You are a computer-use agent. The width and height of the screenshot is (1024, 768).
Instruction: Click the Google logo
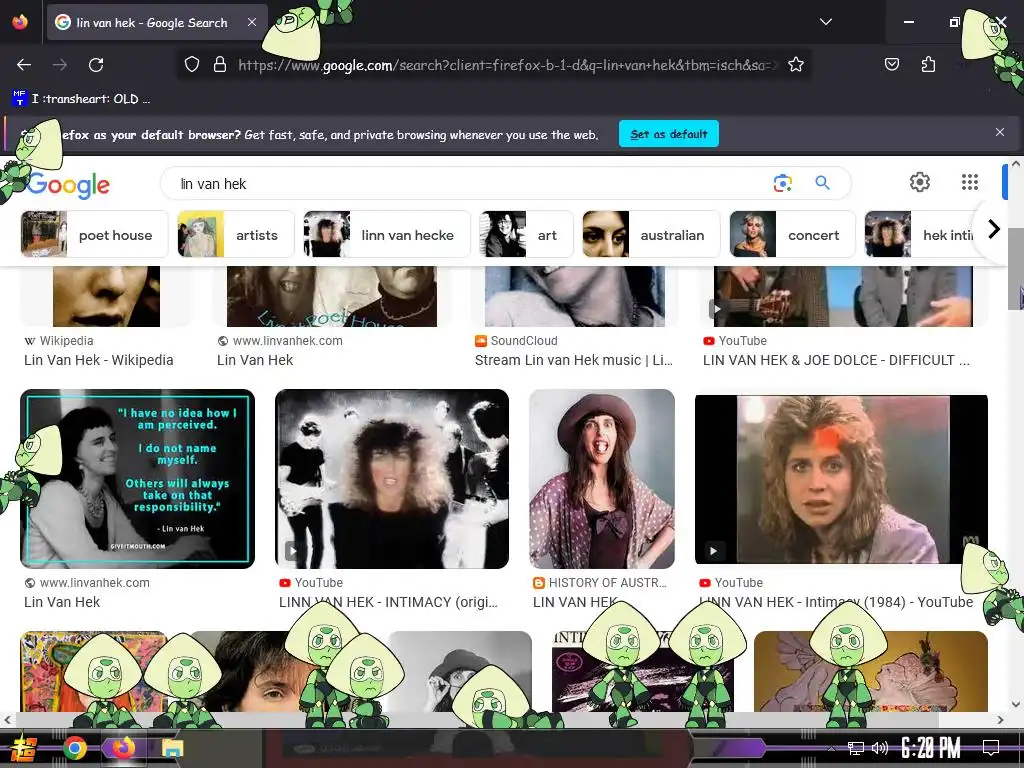(x=68, y=185)
